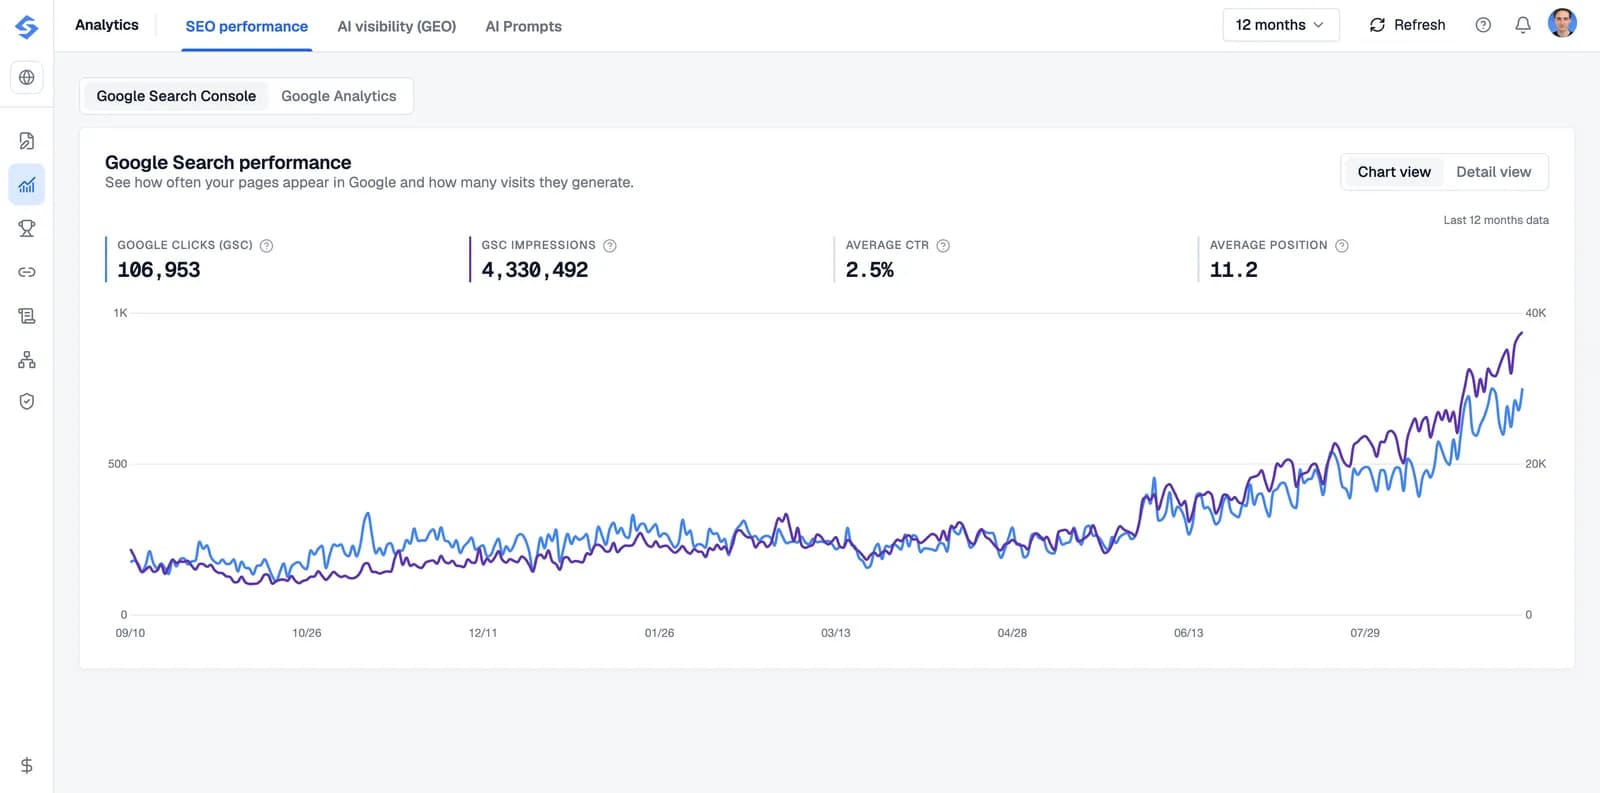Show info tooltip for GSC Impressions
The image size is (1600, 793).
tap(610, 246)
